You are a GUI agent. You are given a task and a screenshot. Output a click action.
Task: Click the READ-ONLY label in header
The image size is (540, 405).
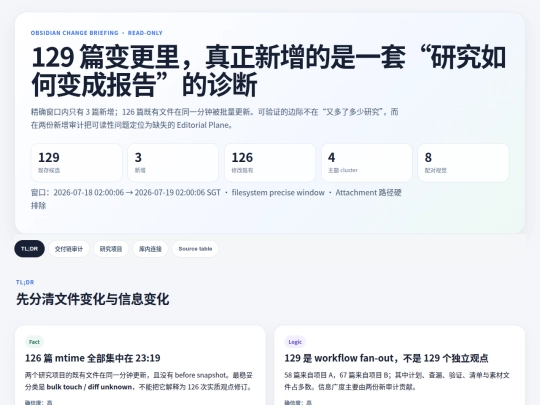coord(145,33)
